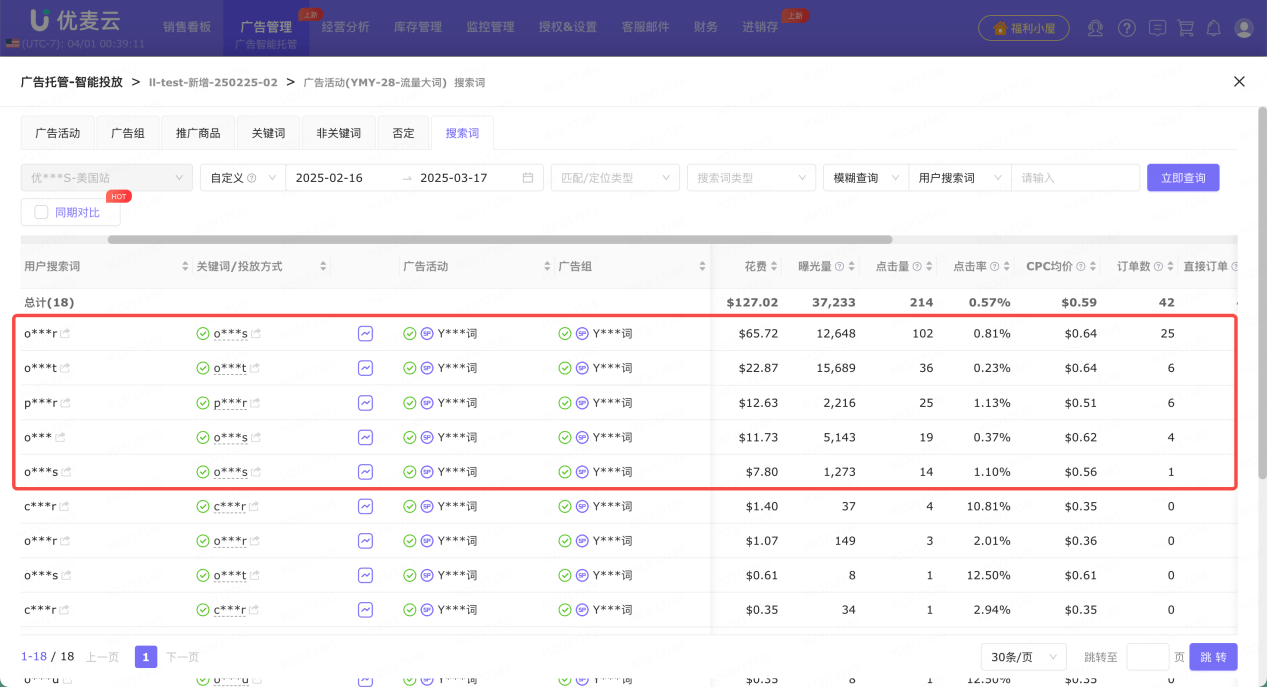Click the ll-test-新增-250225-02 breadcrumb

coord(213,82)
